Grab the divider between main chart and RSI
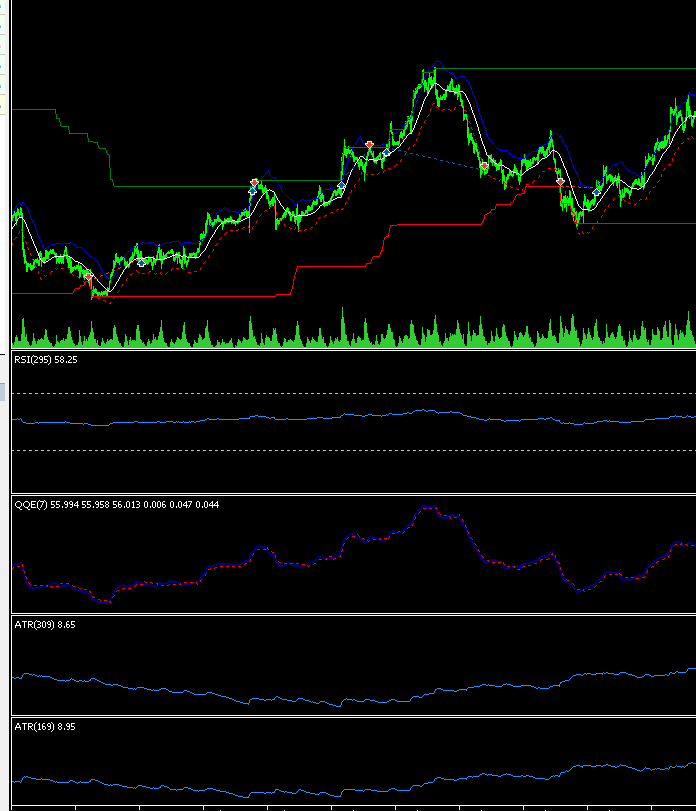 click(350, 349)
